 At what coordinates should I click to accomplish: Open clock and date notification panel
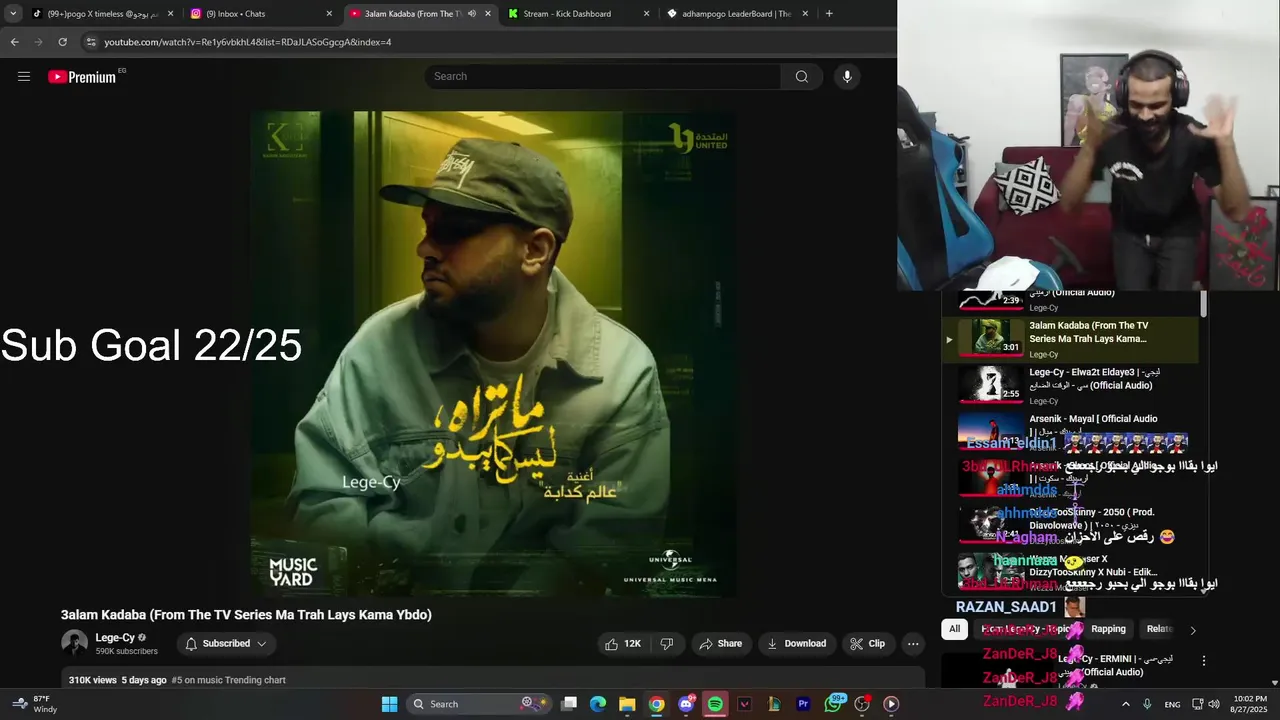point(1248,704)
